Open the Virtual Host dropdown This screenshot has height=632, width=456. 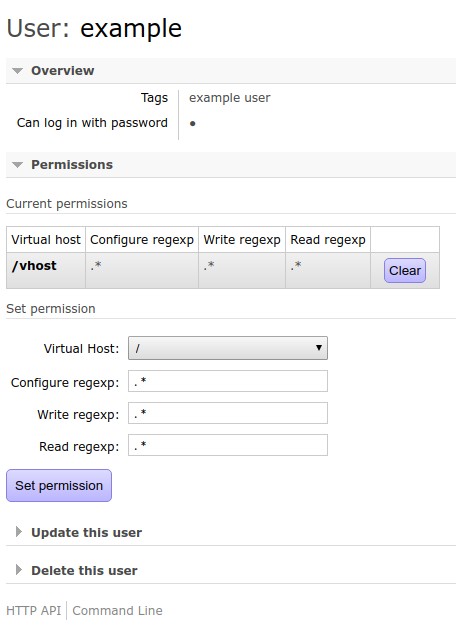coord(228,348)
